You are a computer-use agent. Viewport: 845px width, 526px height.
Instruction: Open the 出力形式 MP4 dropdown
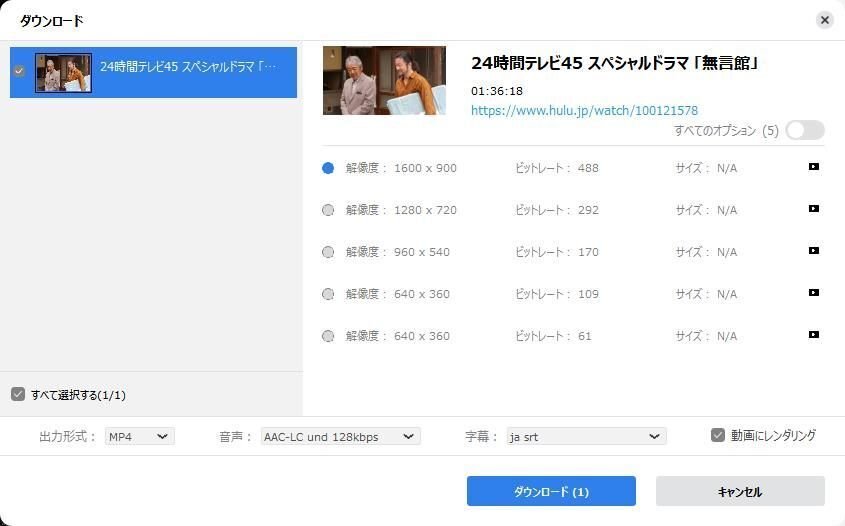[139, 437]
